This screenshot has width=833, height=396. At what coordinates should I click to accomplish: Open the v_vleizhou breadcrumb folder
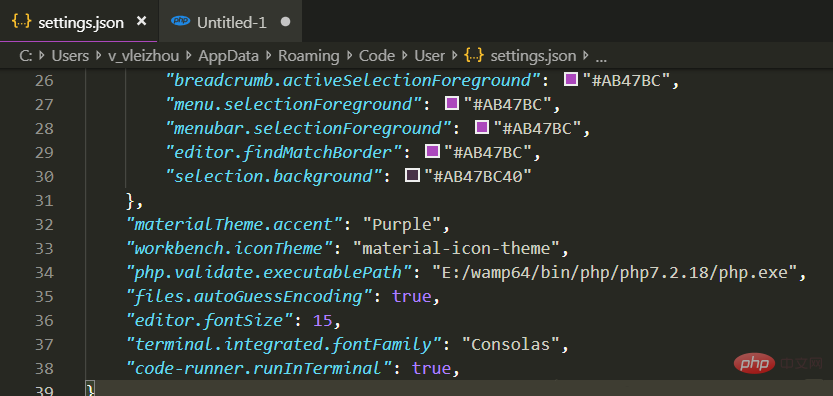(x=143, y=55)
